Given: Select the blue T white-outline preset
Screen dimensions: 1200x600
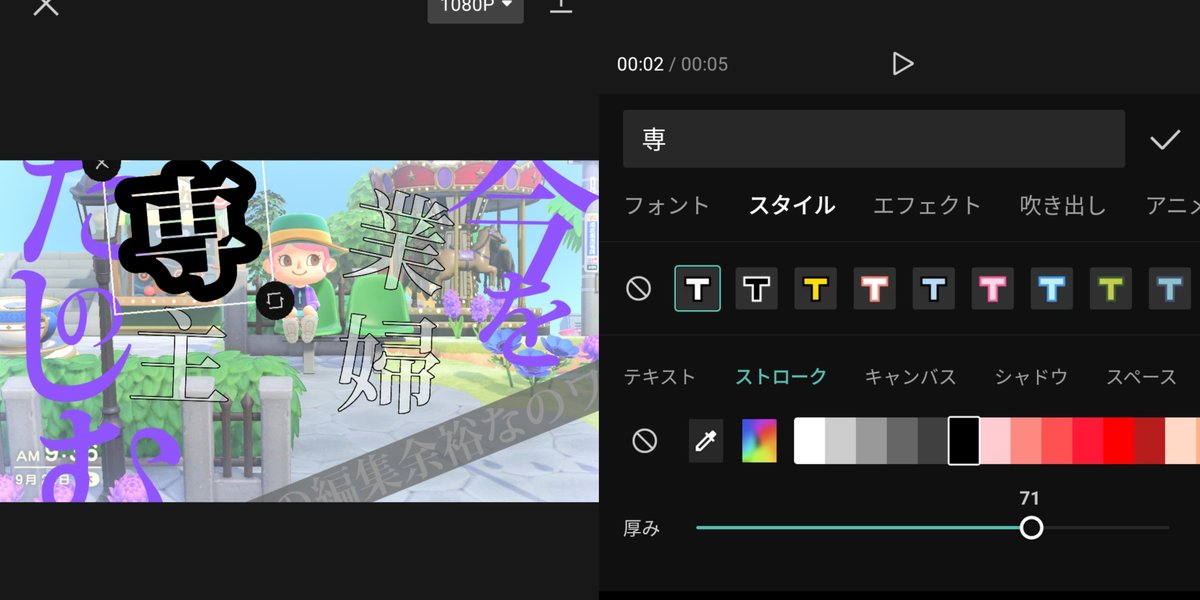Looking at the screenshot, I should click(x=1052, y=289).
